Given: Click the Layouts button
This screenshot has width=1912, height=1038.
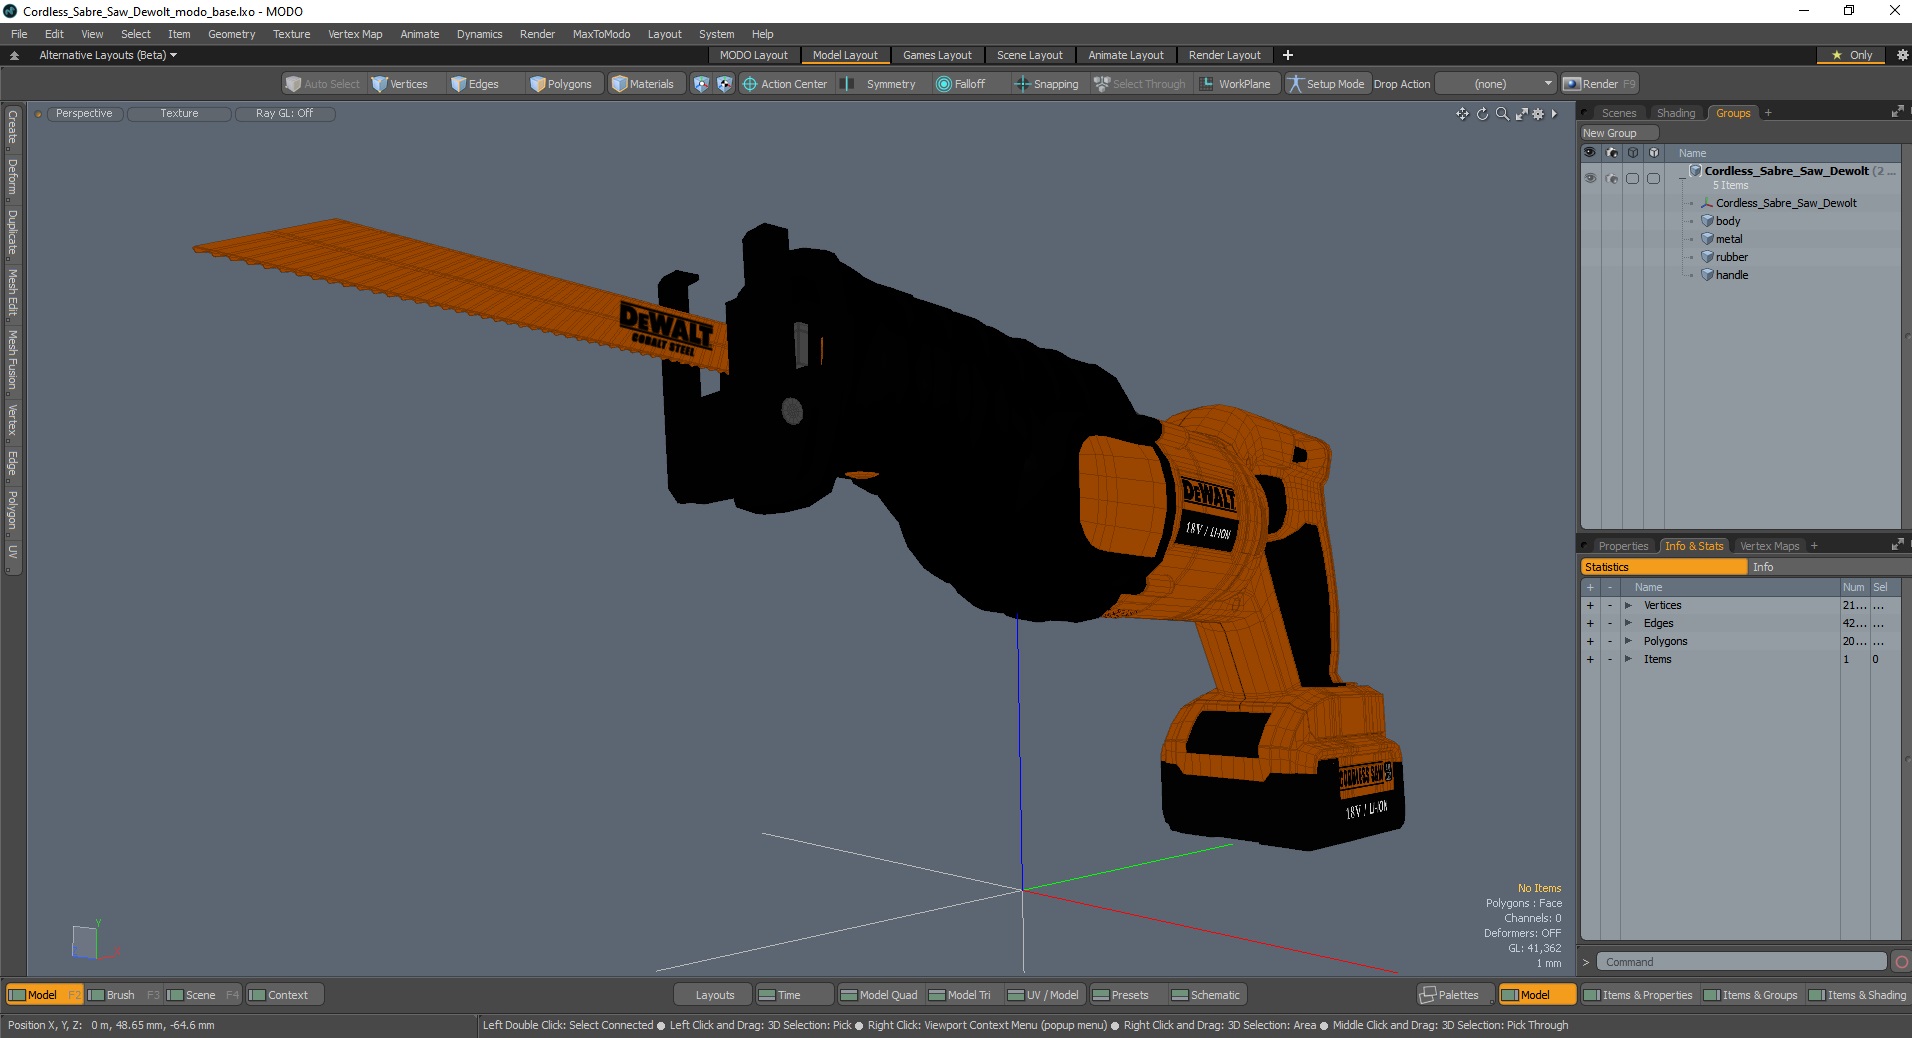Looking at the screenshot, I should (x=714, y=995).
